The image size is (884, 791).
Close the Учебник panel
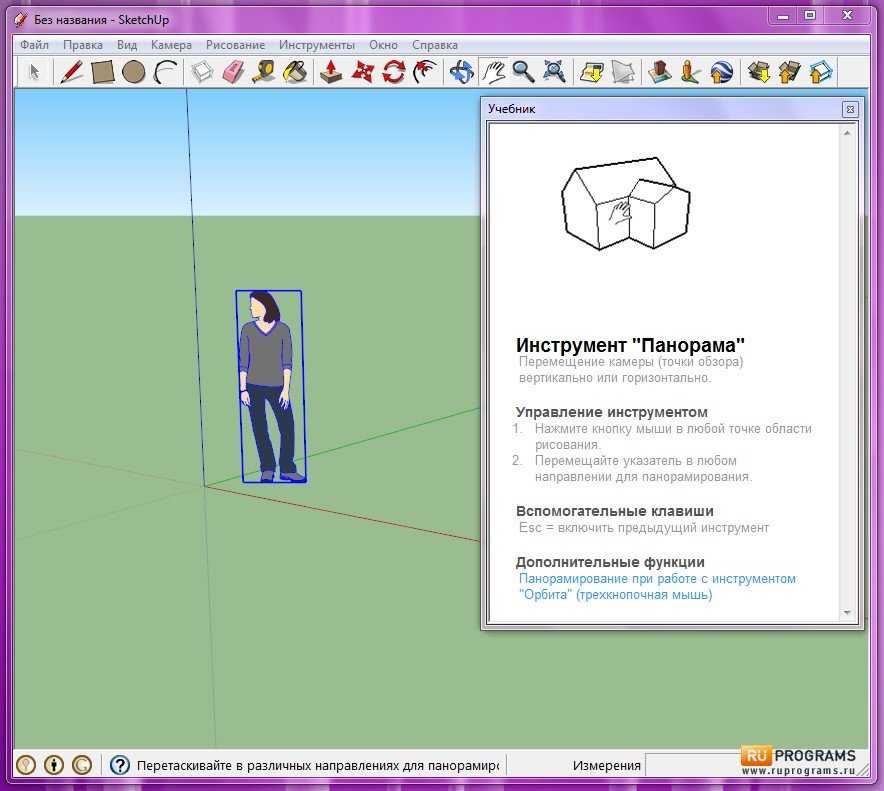tap(850, 109)
